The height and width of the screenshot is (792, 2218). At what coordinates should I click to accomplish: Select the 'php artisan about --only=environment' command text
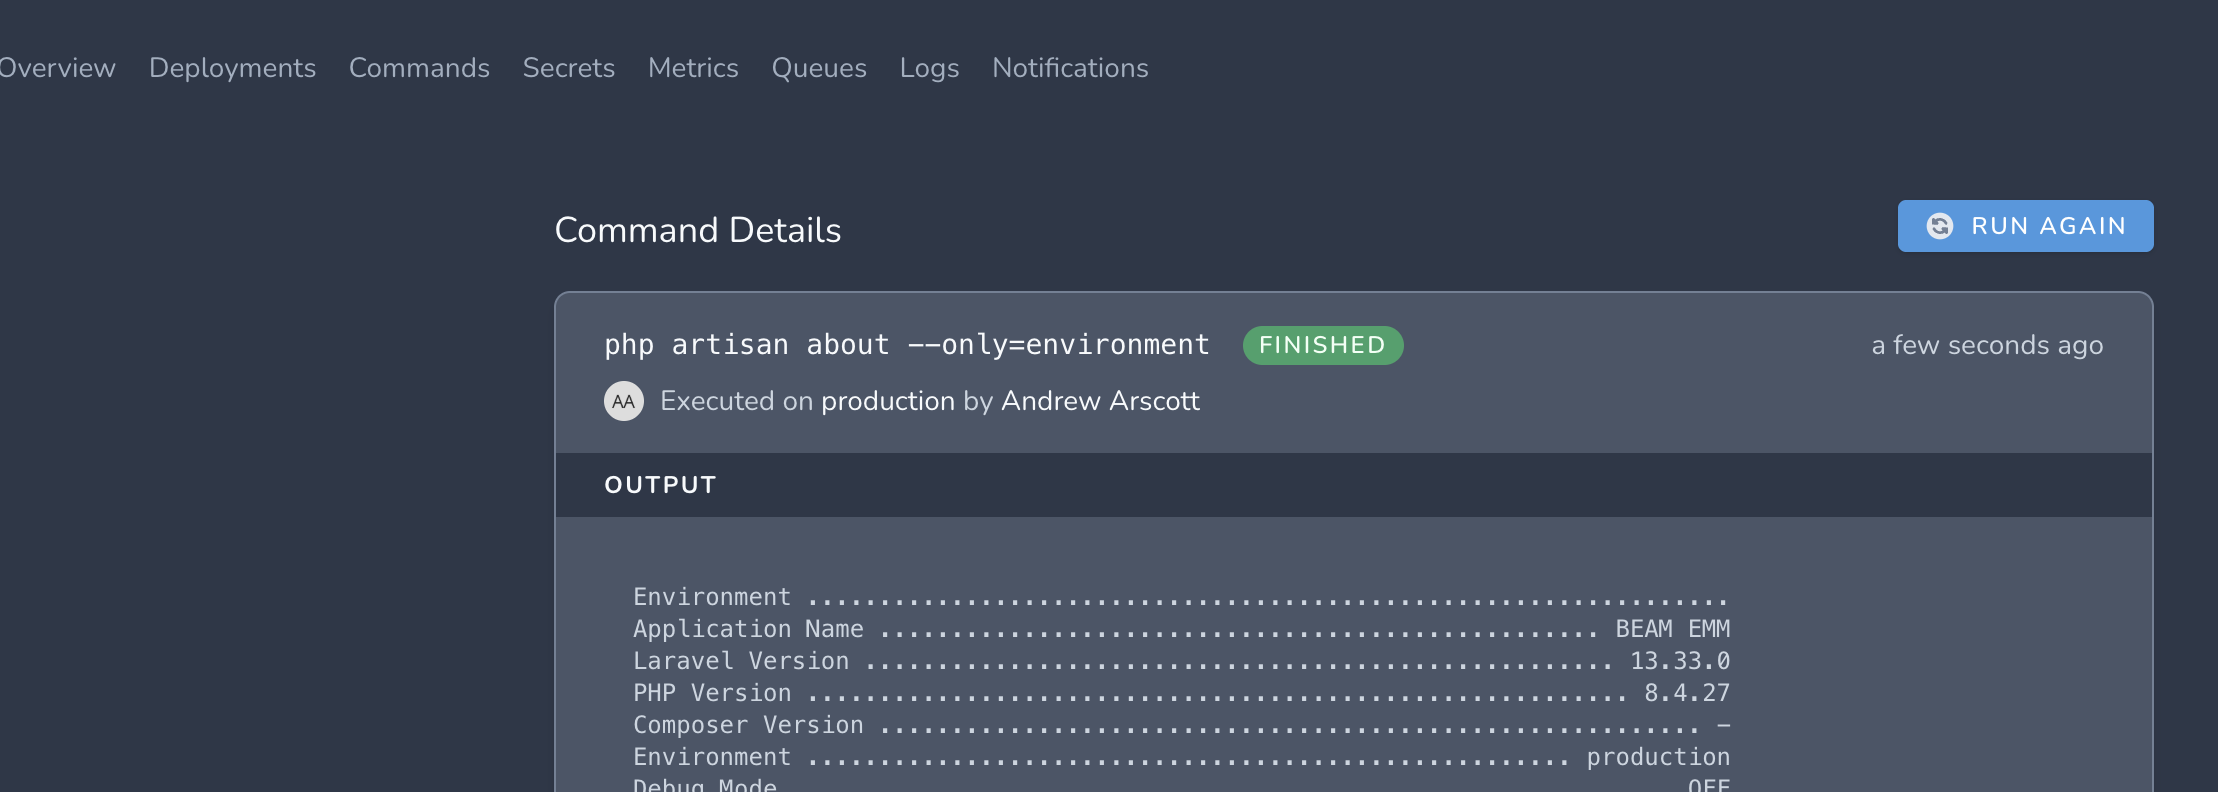(x=907, y=345)
